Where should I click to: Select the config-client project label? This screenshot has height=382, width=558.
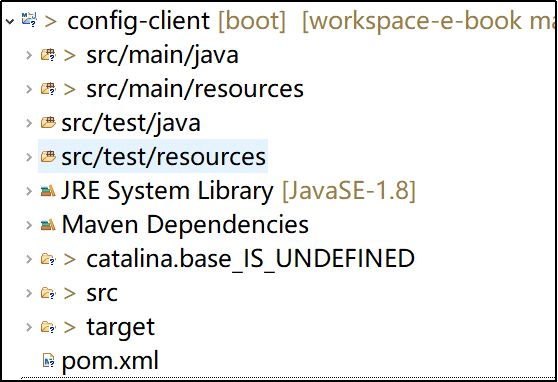138,21
